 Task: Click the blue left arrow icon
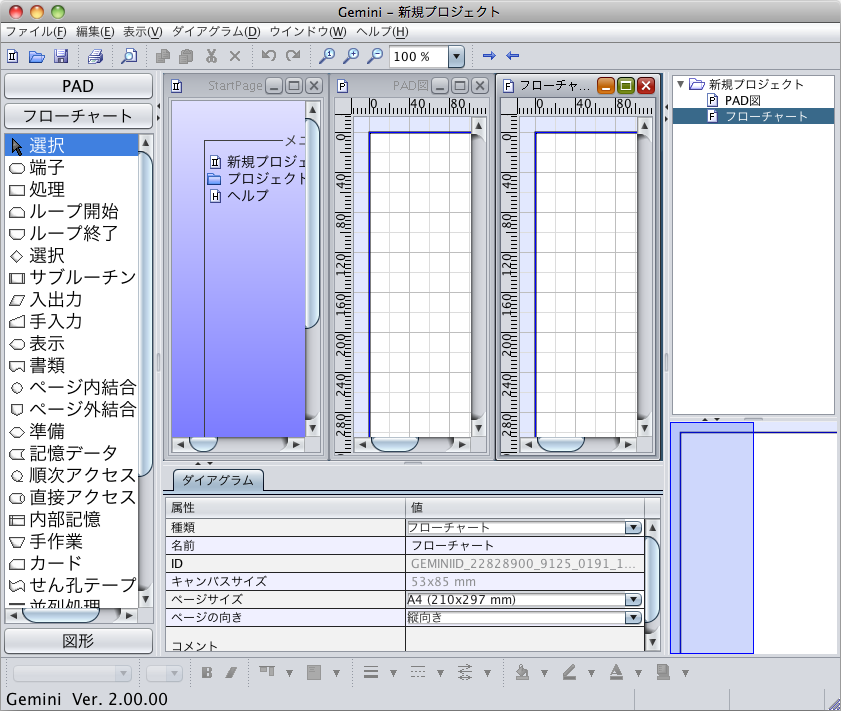[513, 56]
